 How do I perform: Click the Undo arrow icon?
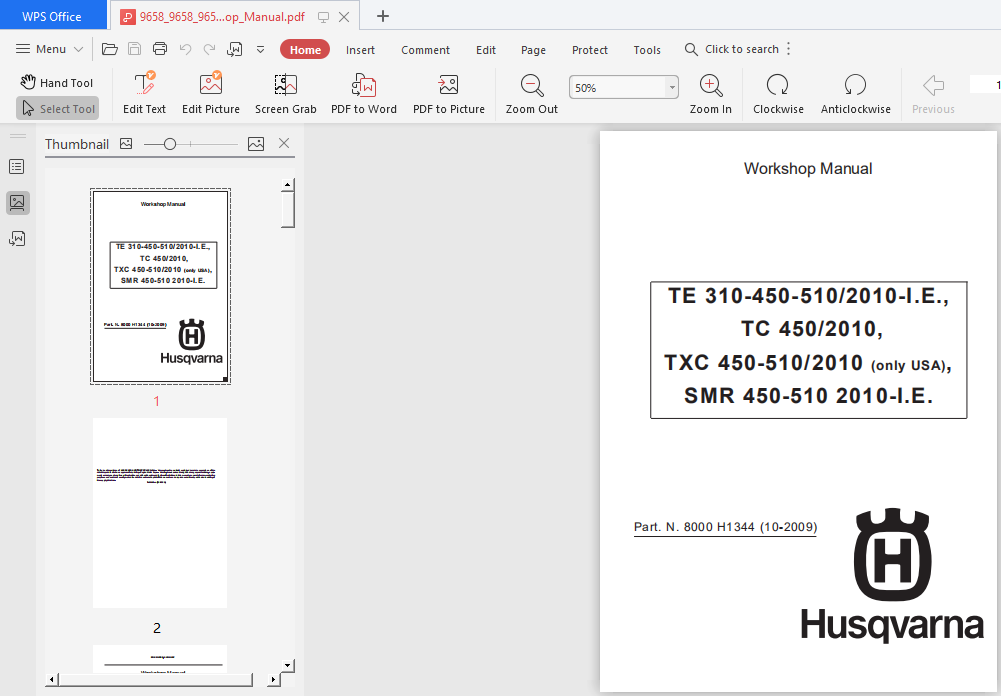(x=185, y=49)
